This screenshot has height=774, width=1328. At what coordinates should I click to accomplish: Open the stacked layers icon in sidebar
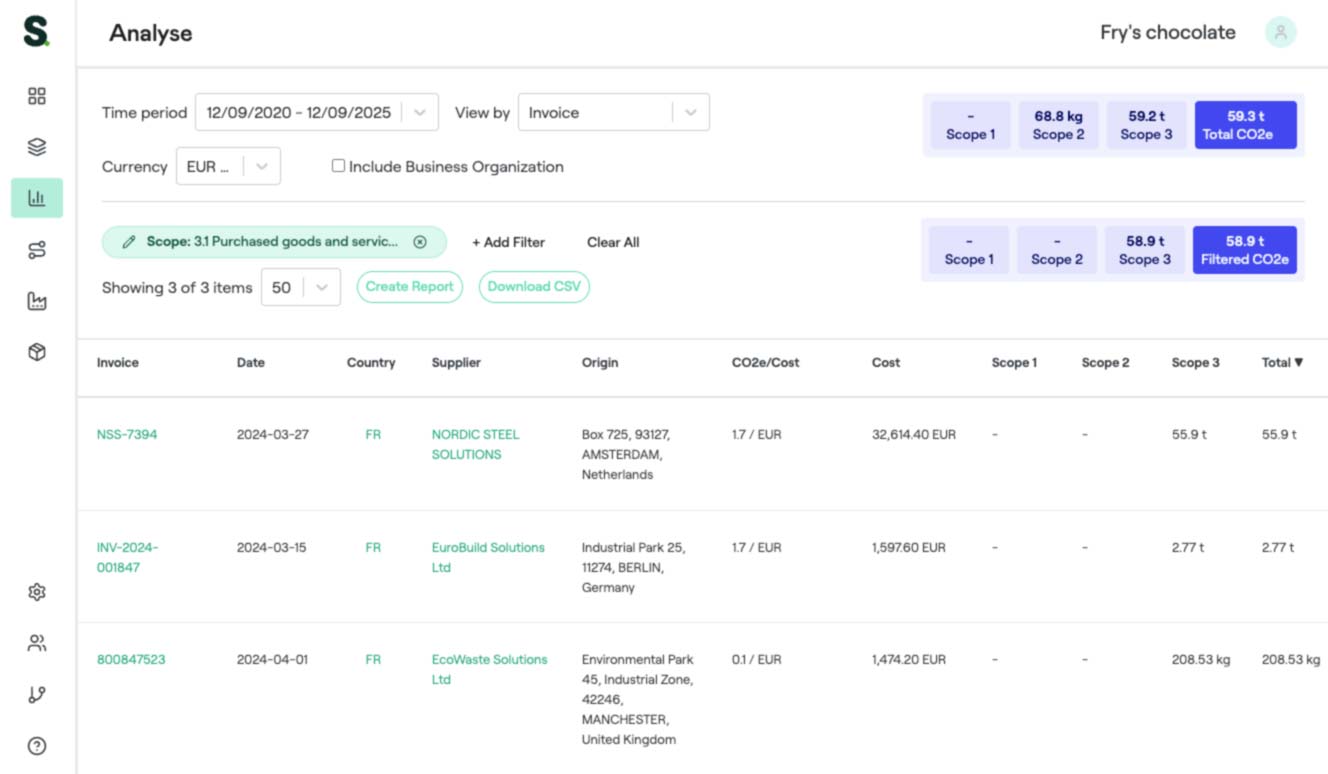37,147
